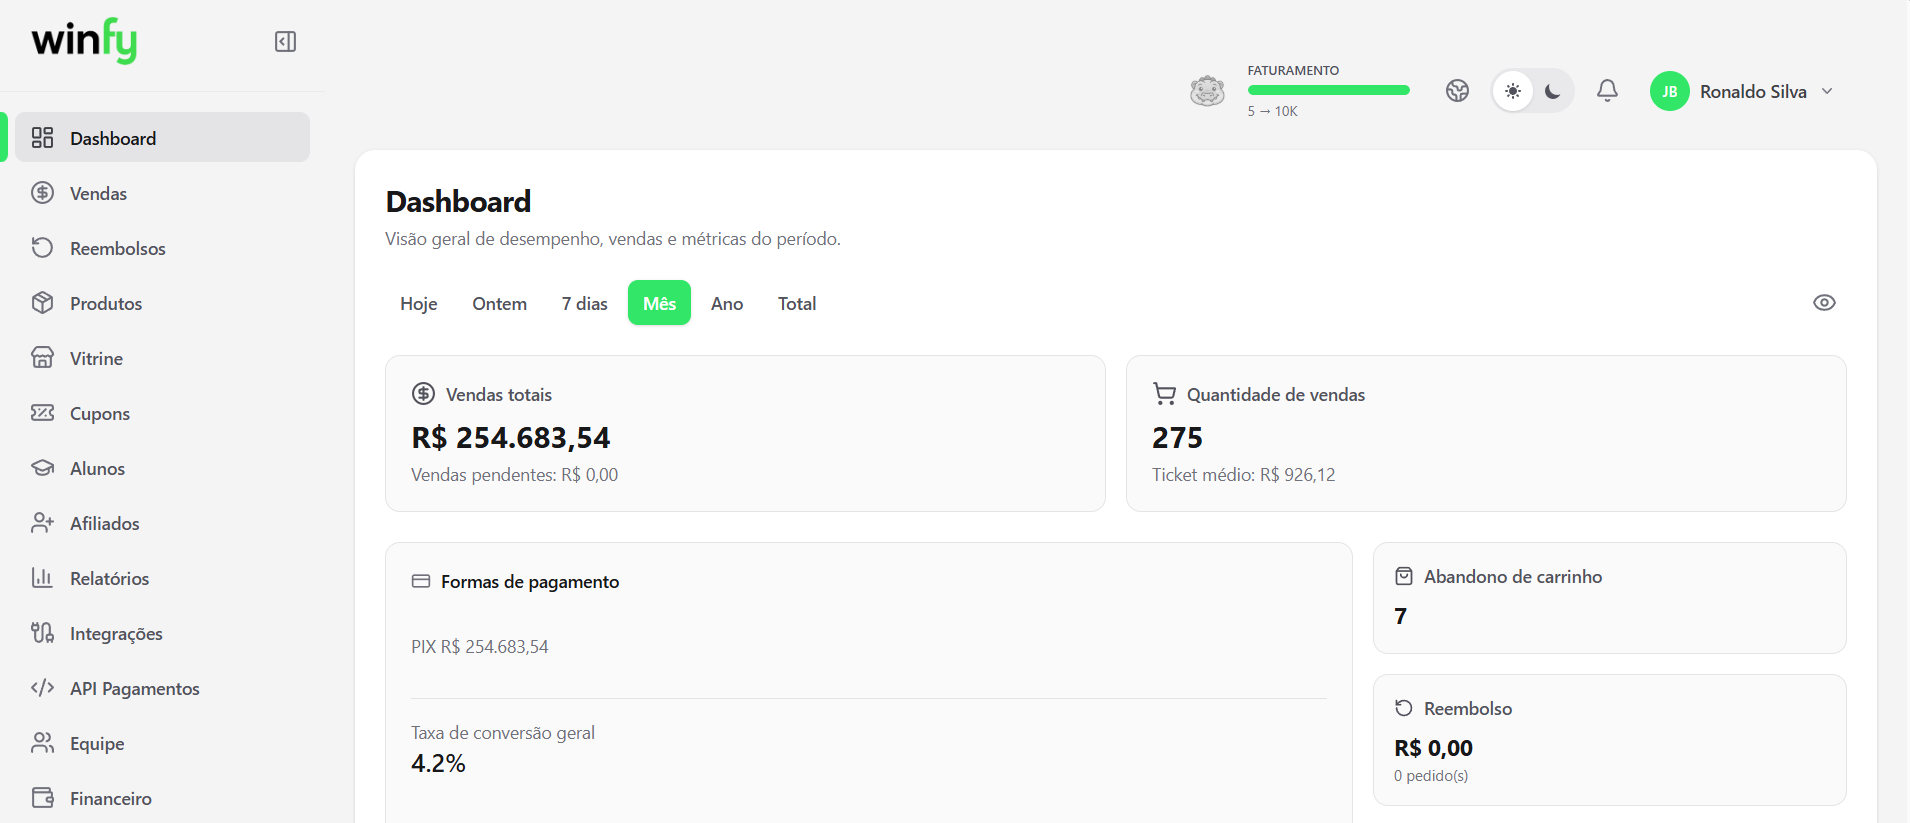The image size is (1910, 823).
Task: Toggle values visibility eye icon
Action: coord(1824,303)
